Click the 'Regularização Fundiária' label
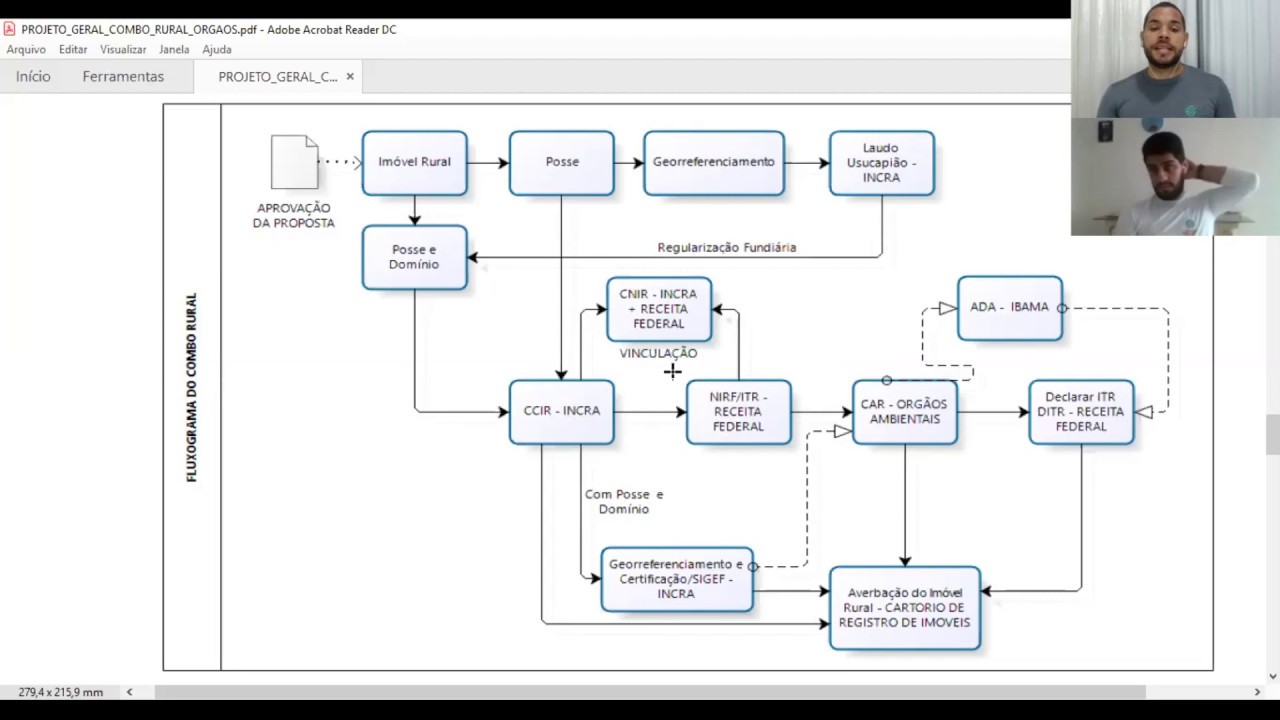1280x720 pixels. (727, 247)
